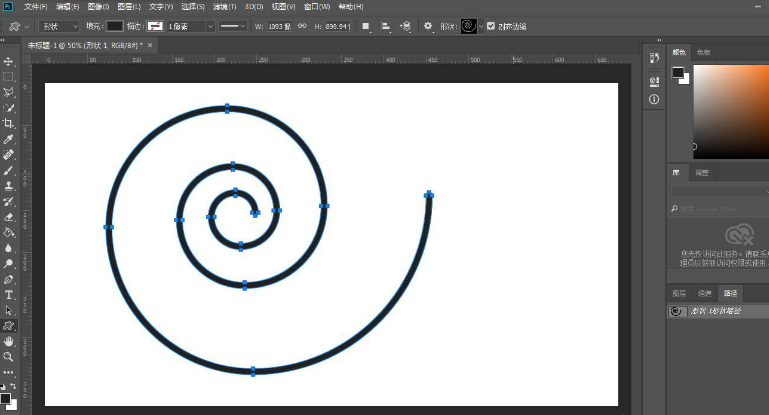Switch to the 图层 tab

click(x=679, y=293)
